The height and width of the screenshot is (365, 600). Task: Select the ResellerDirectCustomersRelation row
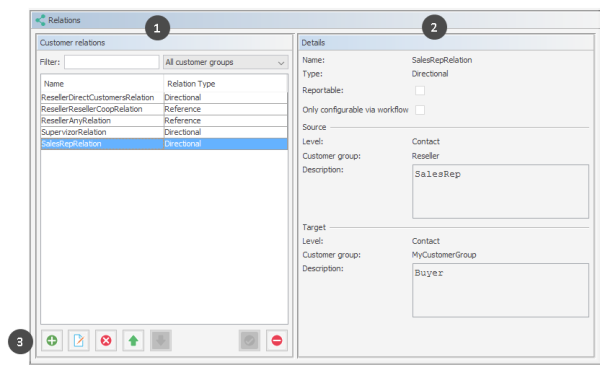click(x=164, y=98)
